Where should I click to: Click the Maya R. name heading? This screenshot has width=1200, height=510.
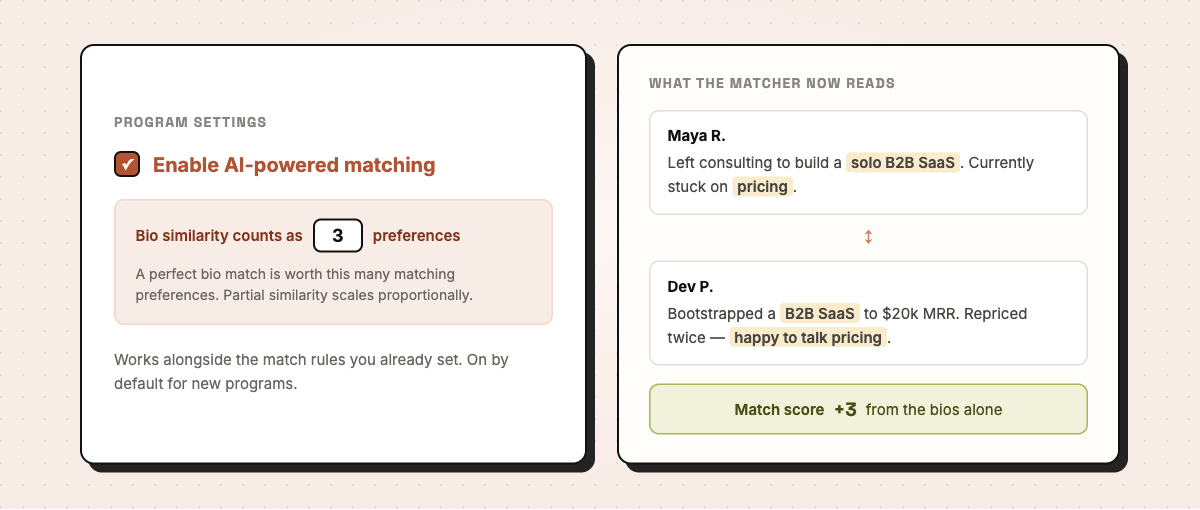point(696,135)
